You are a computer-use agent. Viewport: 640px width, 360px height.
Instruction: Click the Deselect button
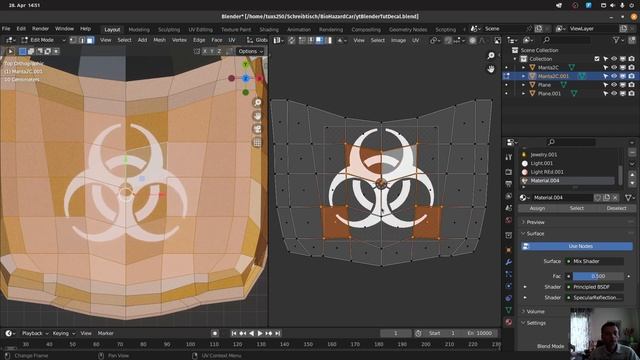pos(616,208)
